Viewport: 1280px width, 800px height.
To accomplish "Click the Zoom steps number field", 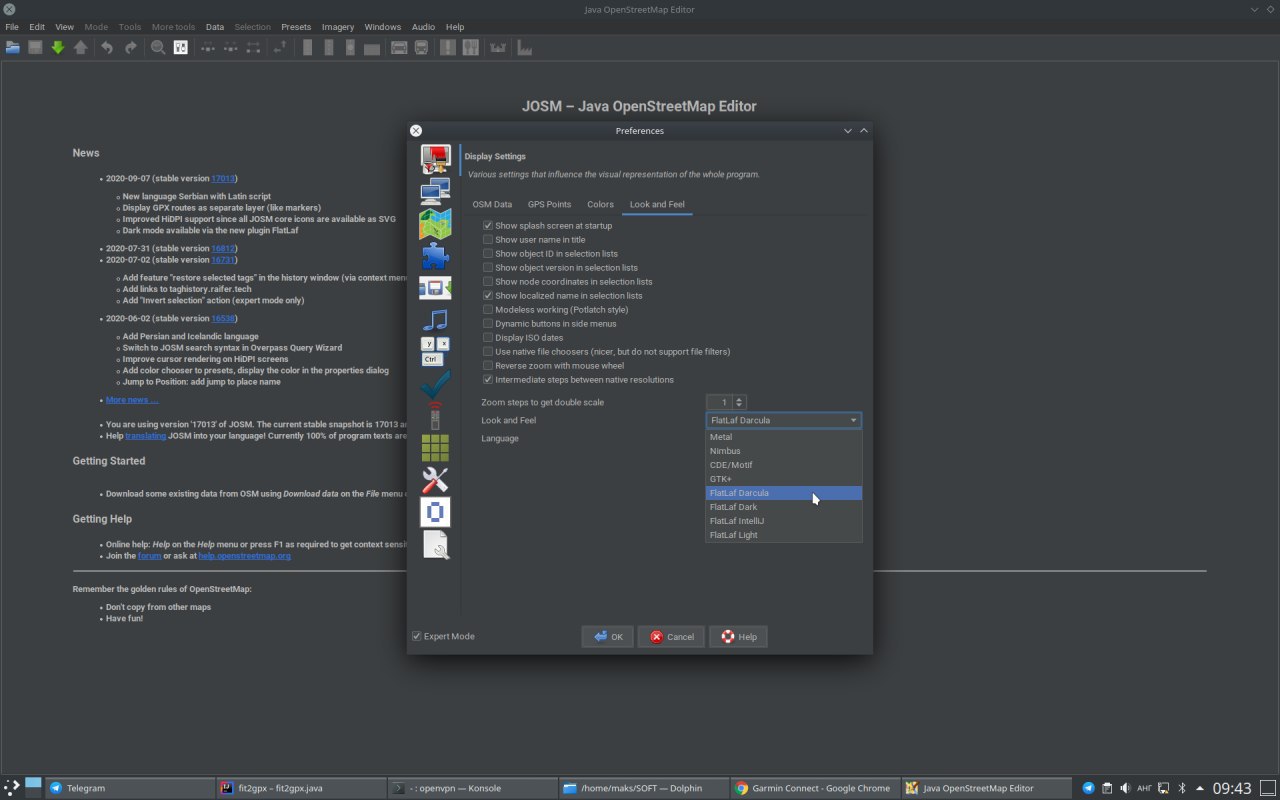I will [720, 402].
